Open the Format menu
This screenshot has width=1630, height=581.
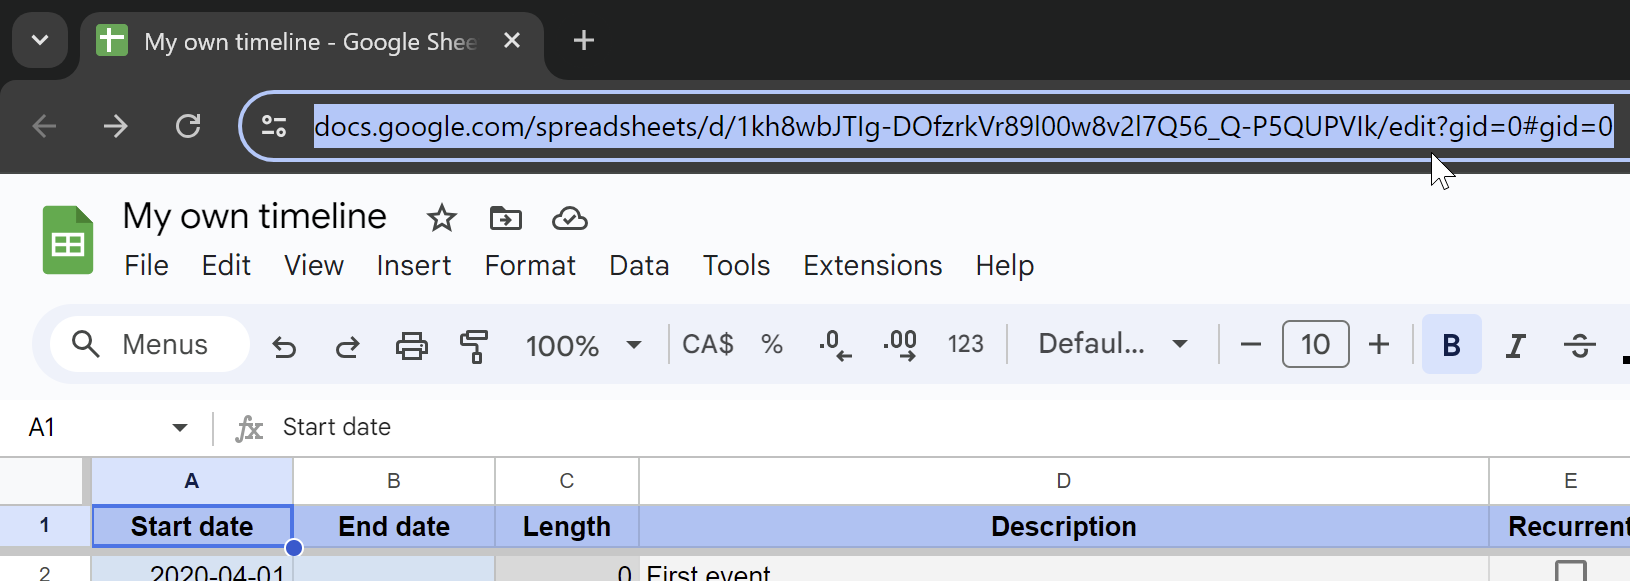click(530, 265)
